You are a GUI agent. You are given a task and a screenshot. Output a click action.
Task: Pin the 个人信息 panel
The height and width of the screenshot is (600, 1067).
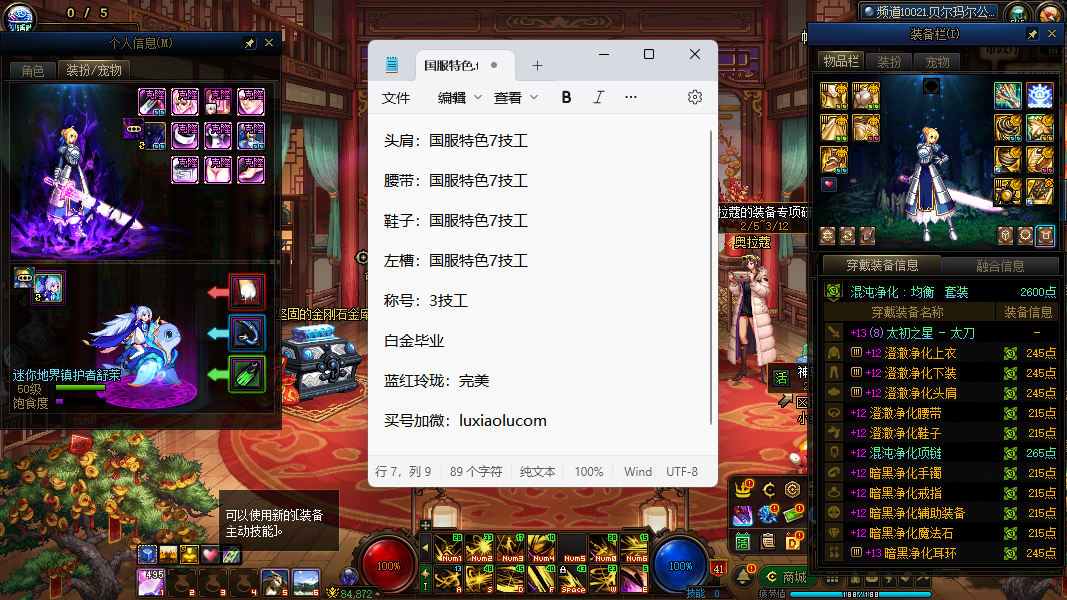[249, 43]
